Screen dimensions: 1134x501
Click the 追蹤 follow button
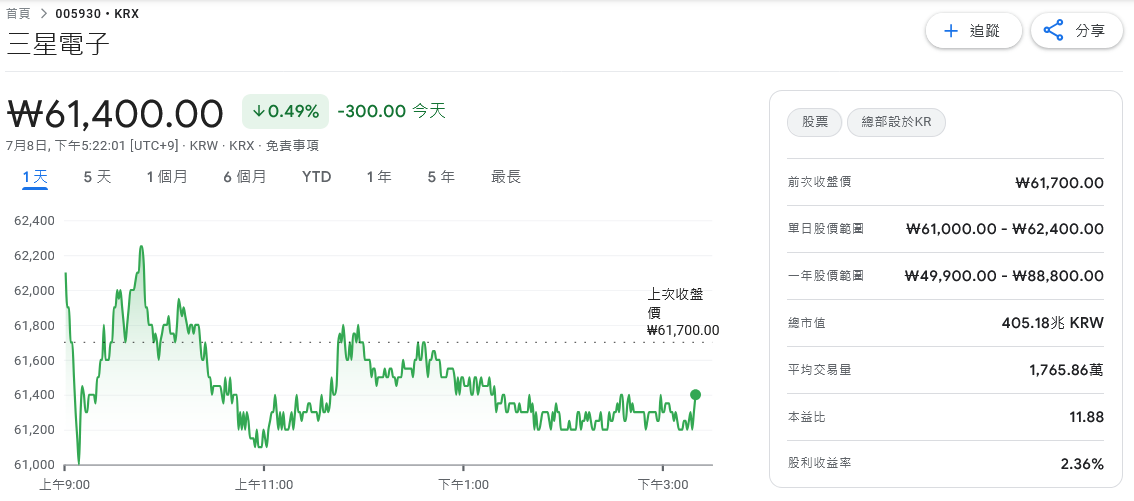(x=974, y=31)
